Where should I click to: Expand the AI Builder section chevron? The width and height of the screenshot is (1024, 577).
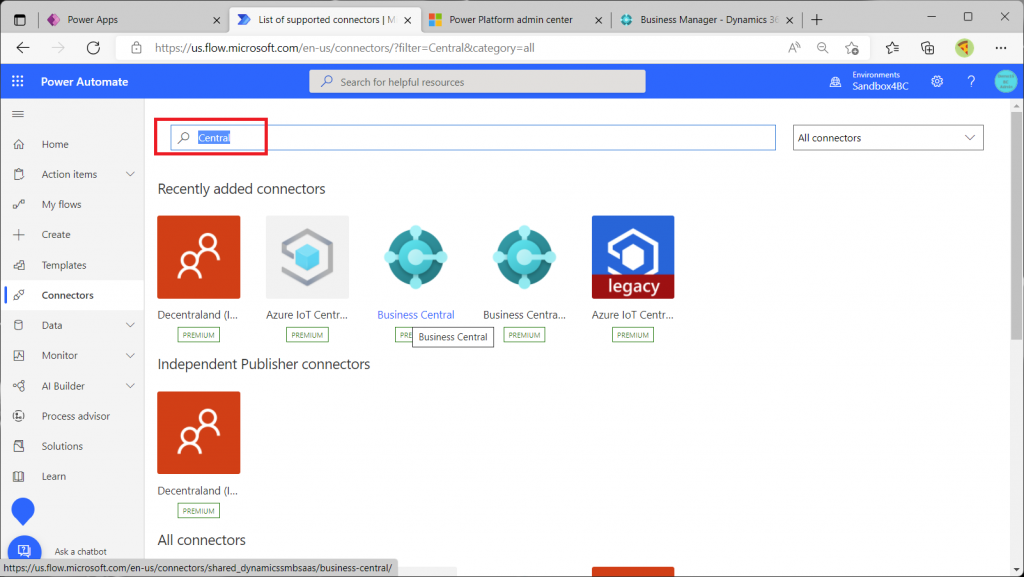[130, 386]
